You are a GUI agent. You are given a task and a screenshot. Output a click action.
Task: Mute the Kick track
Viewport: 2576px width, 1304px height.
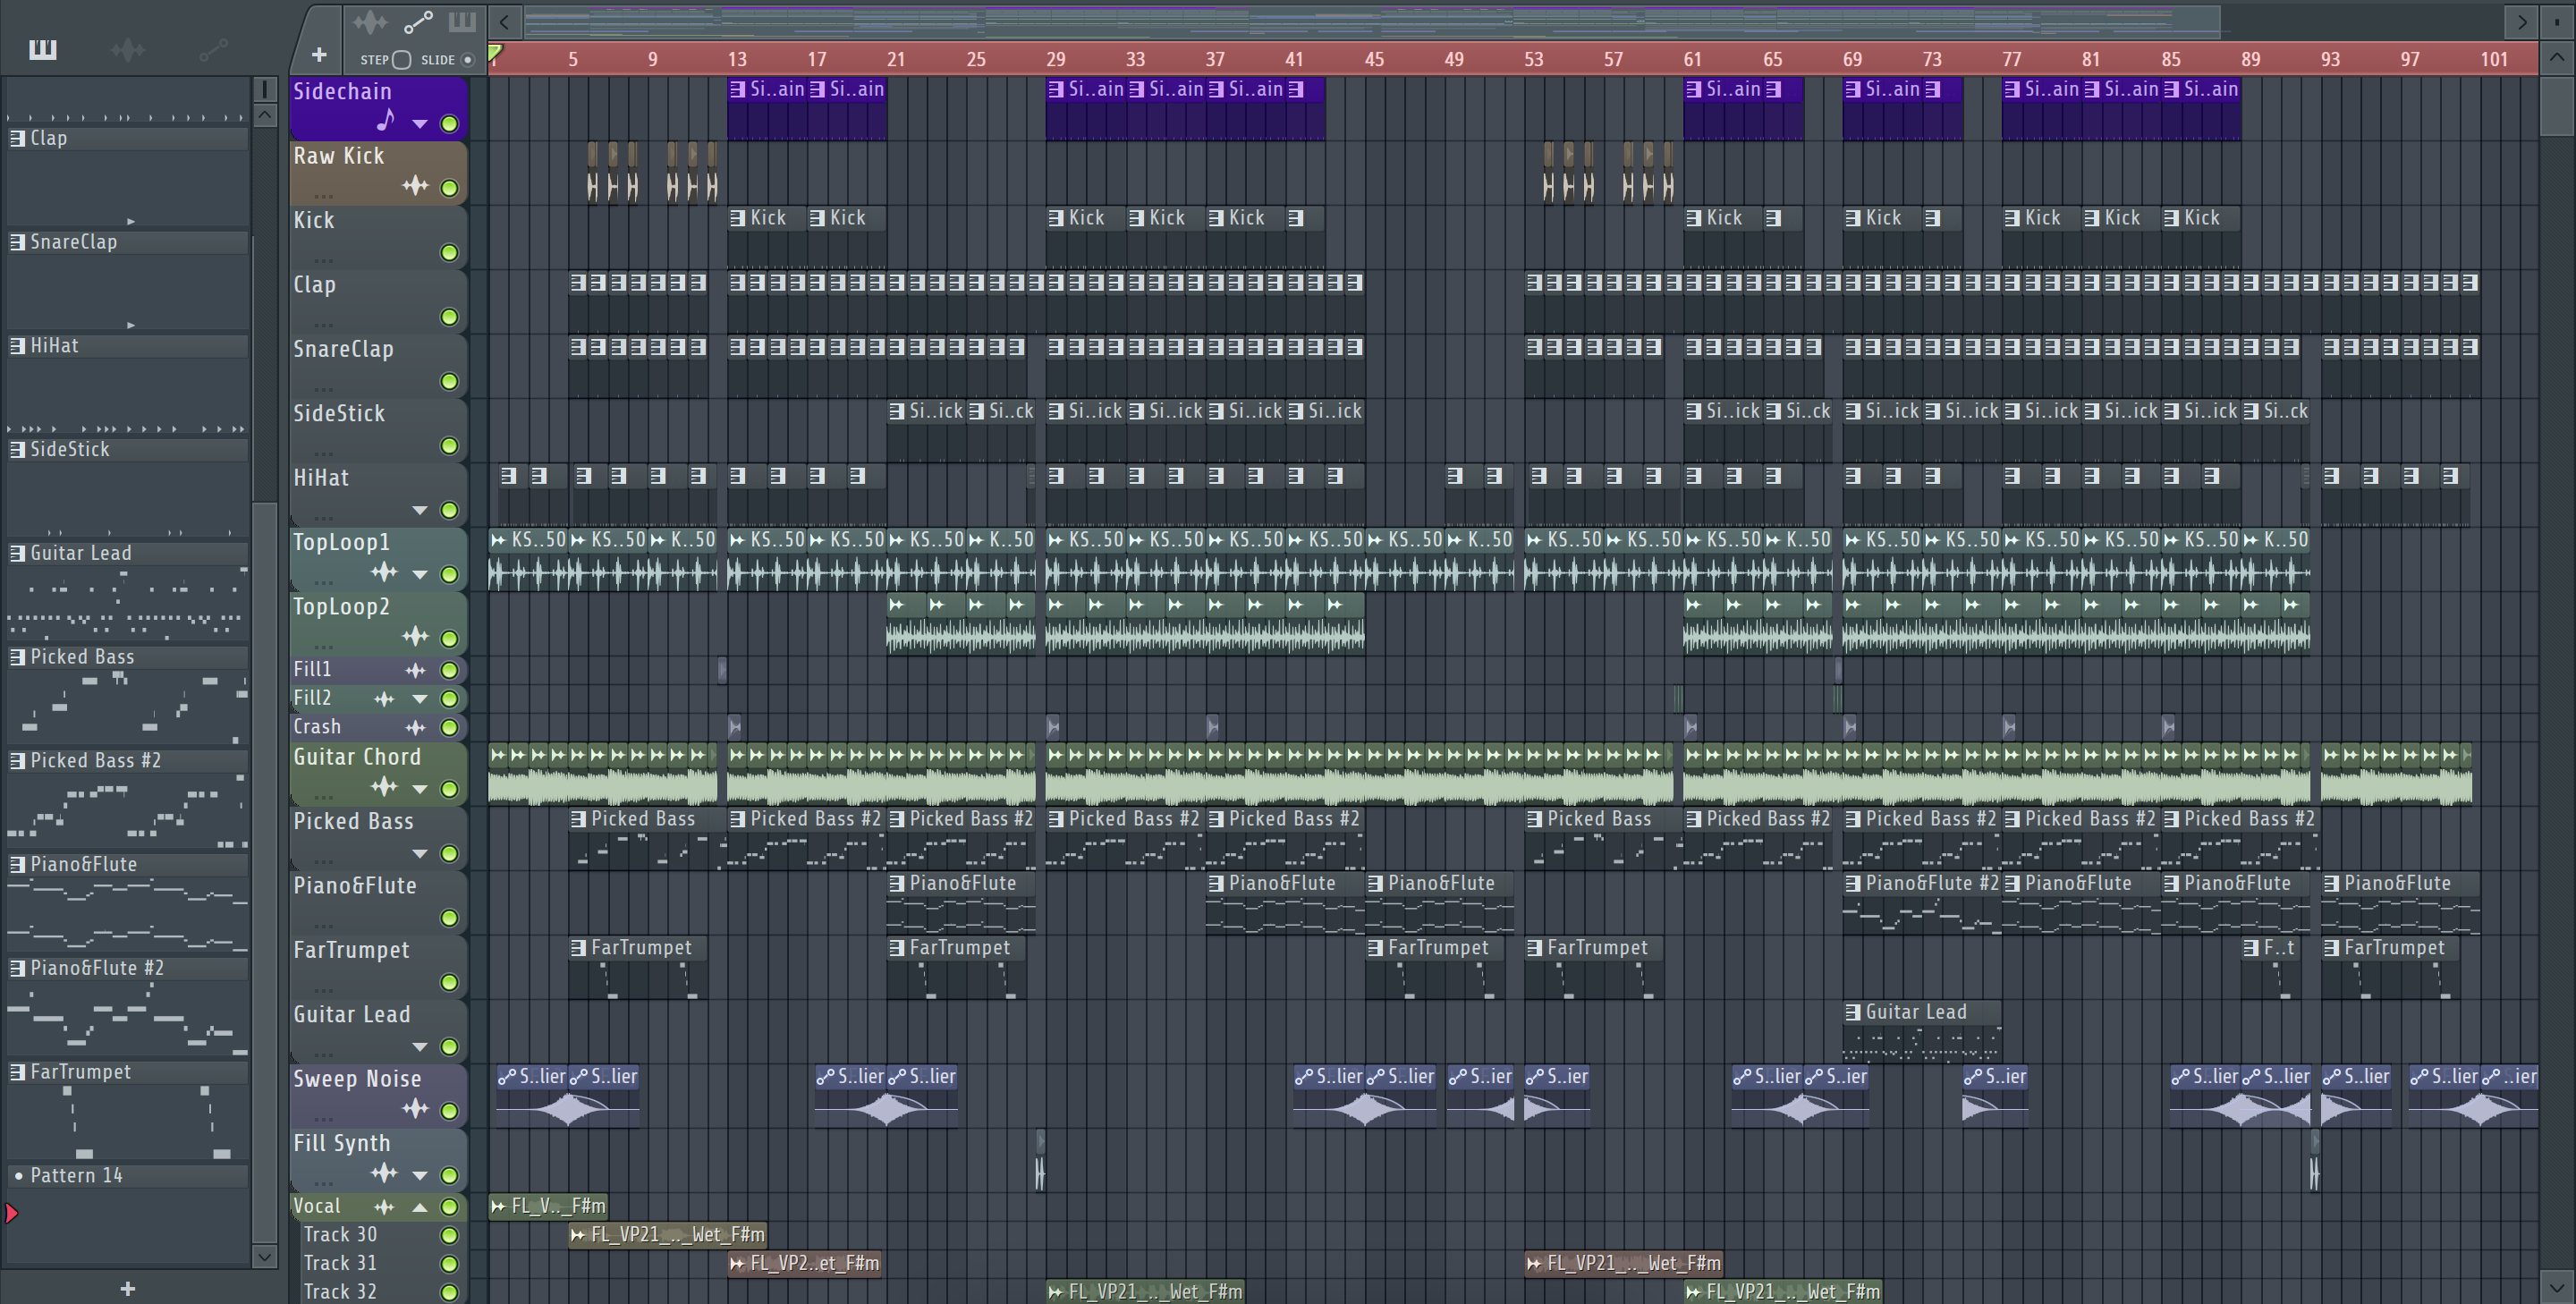450,253
